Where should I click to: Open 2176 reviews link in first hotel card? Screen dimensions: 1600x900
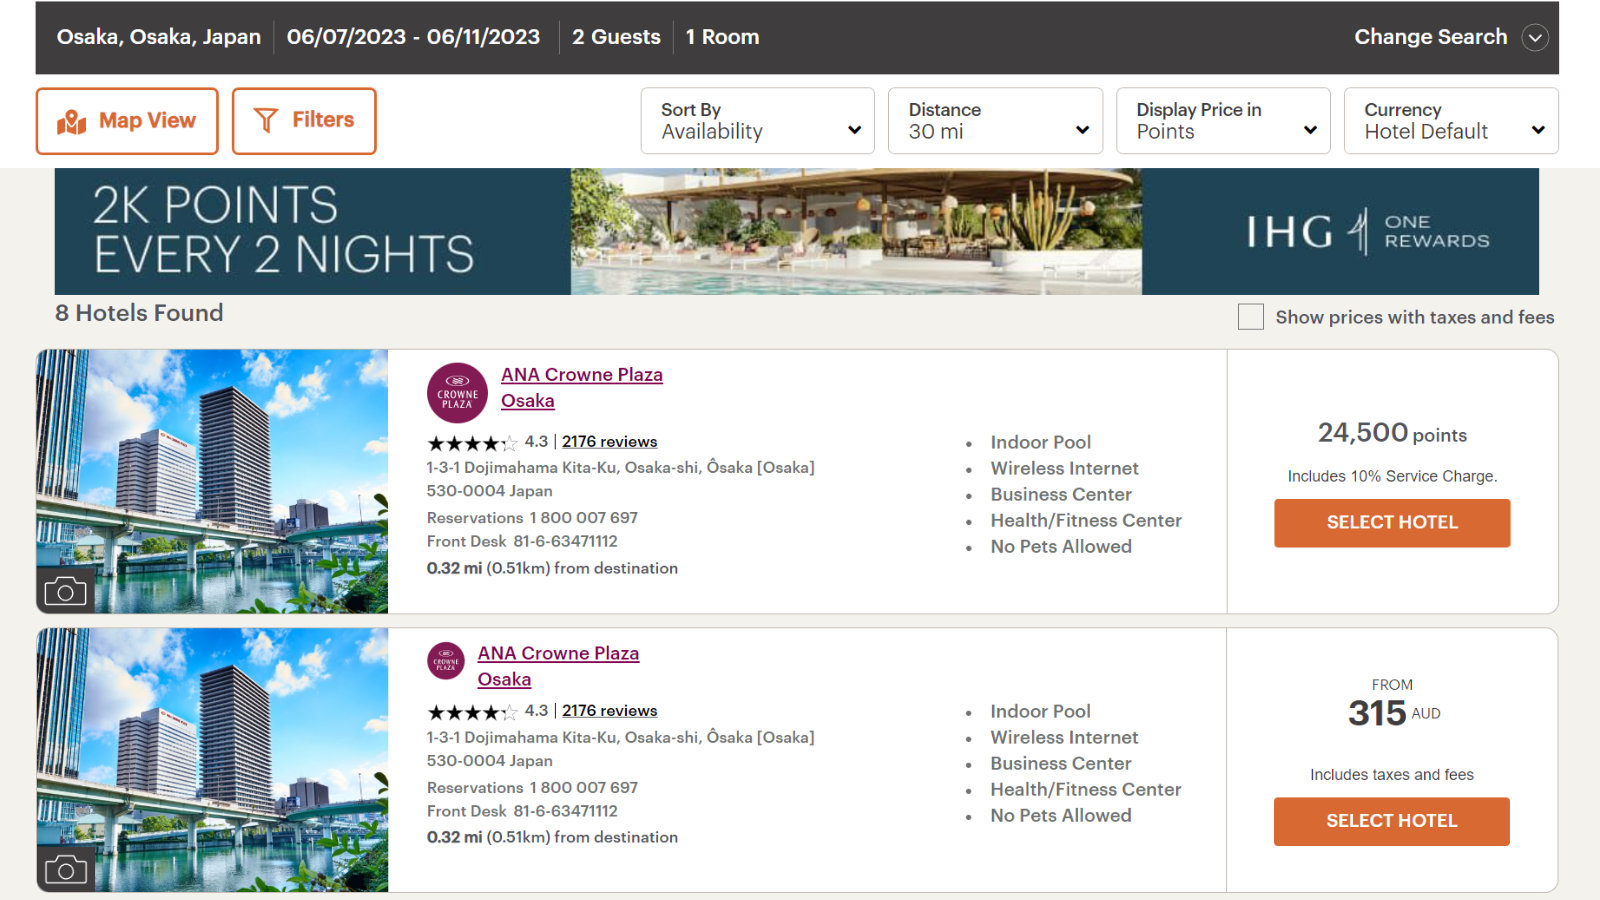click(609, 442)
